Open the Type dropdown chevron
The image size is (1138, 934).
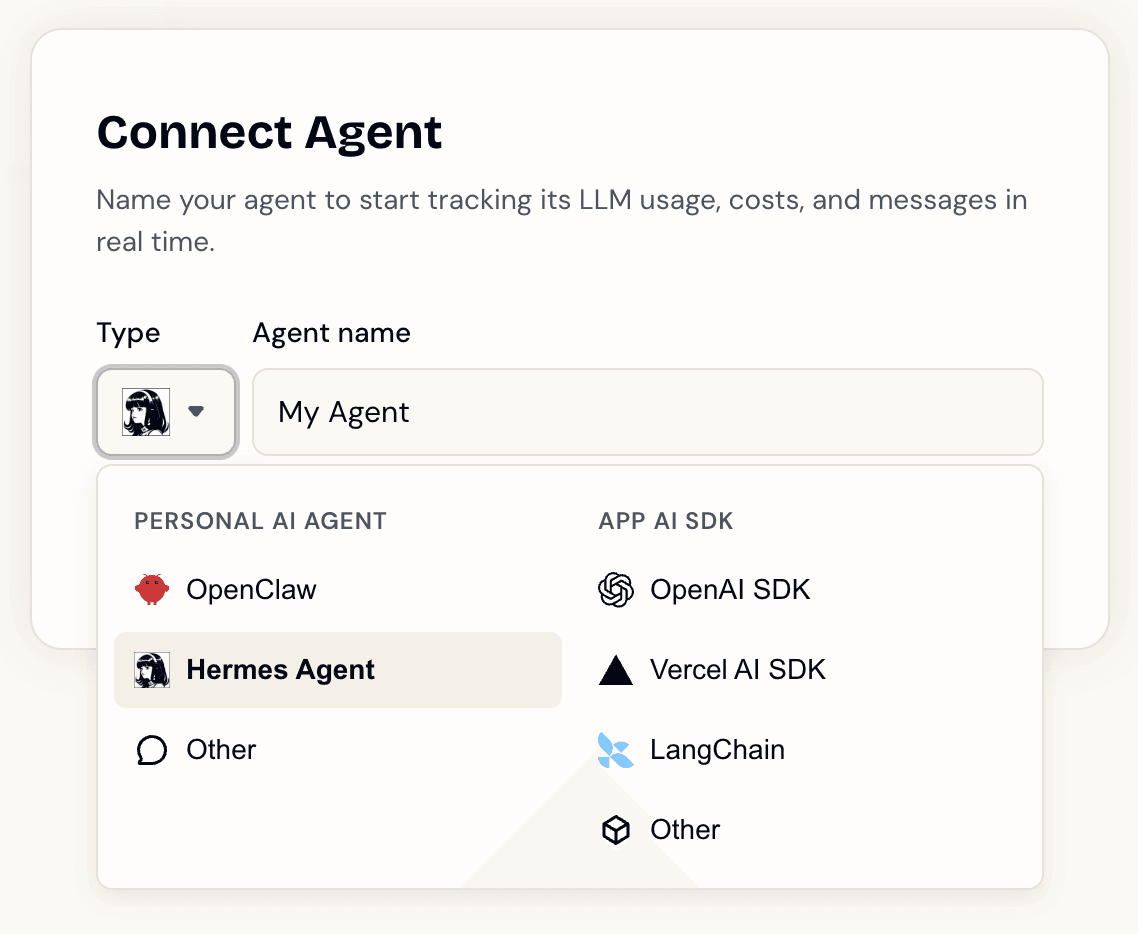pyautogui.click(x=196, y=412)
